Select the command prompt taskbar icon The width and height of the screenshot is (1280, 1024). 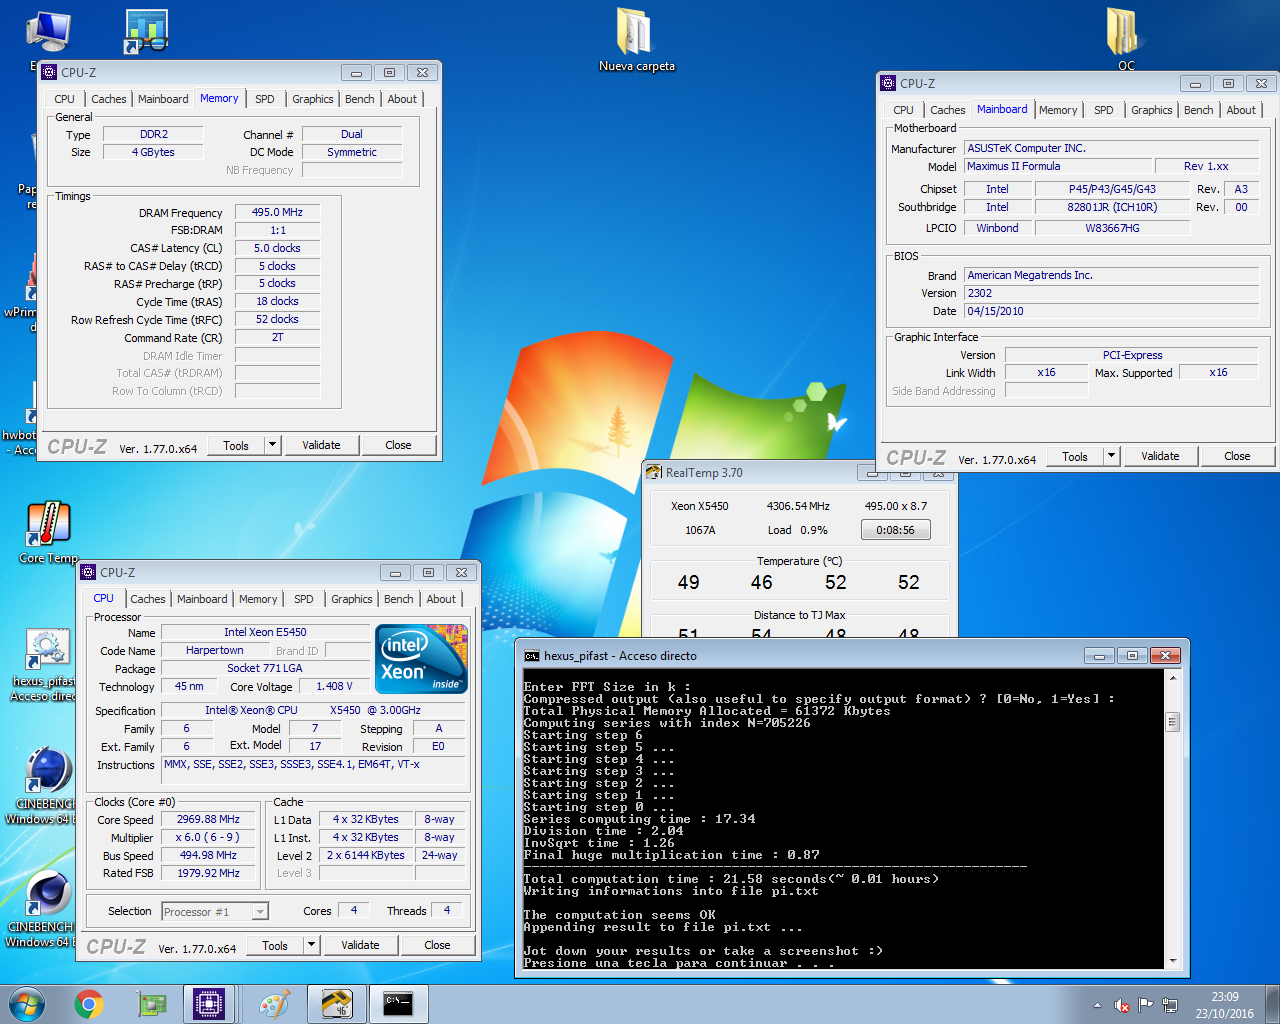point(398,1004)
